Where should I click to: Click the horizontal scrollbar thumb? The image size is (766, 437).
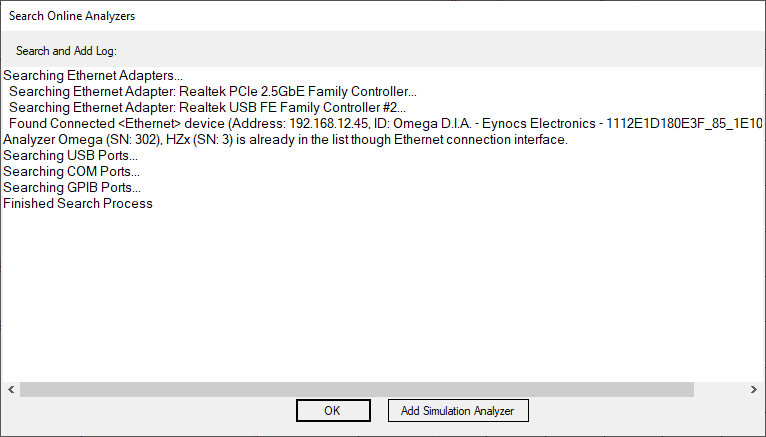[356, 389]
